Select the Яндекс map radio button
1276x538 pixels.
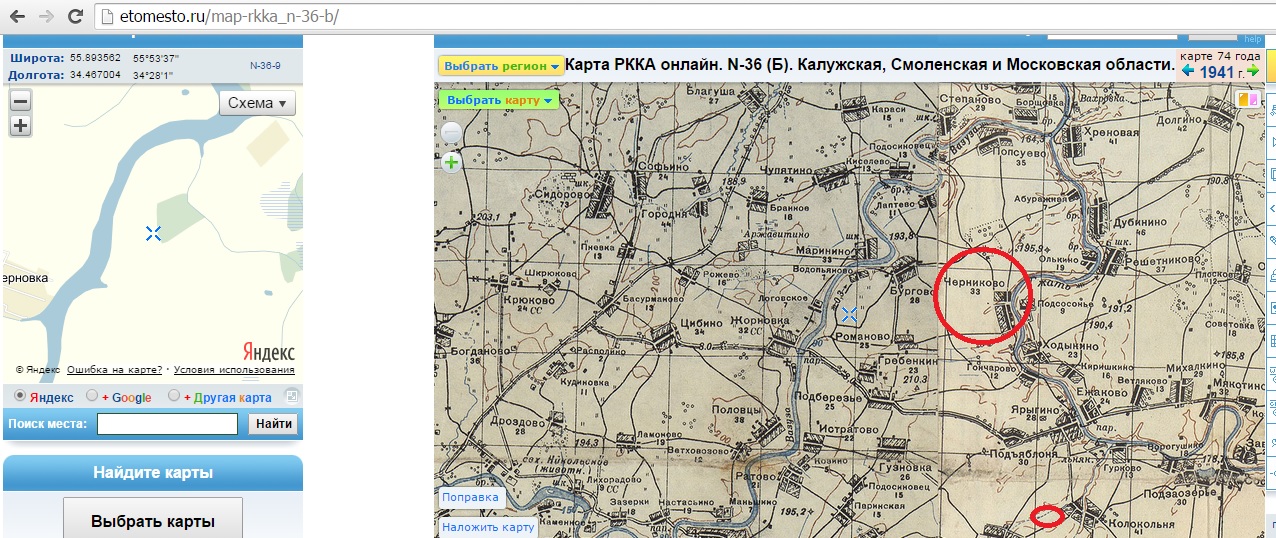(20, 396)
